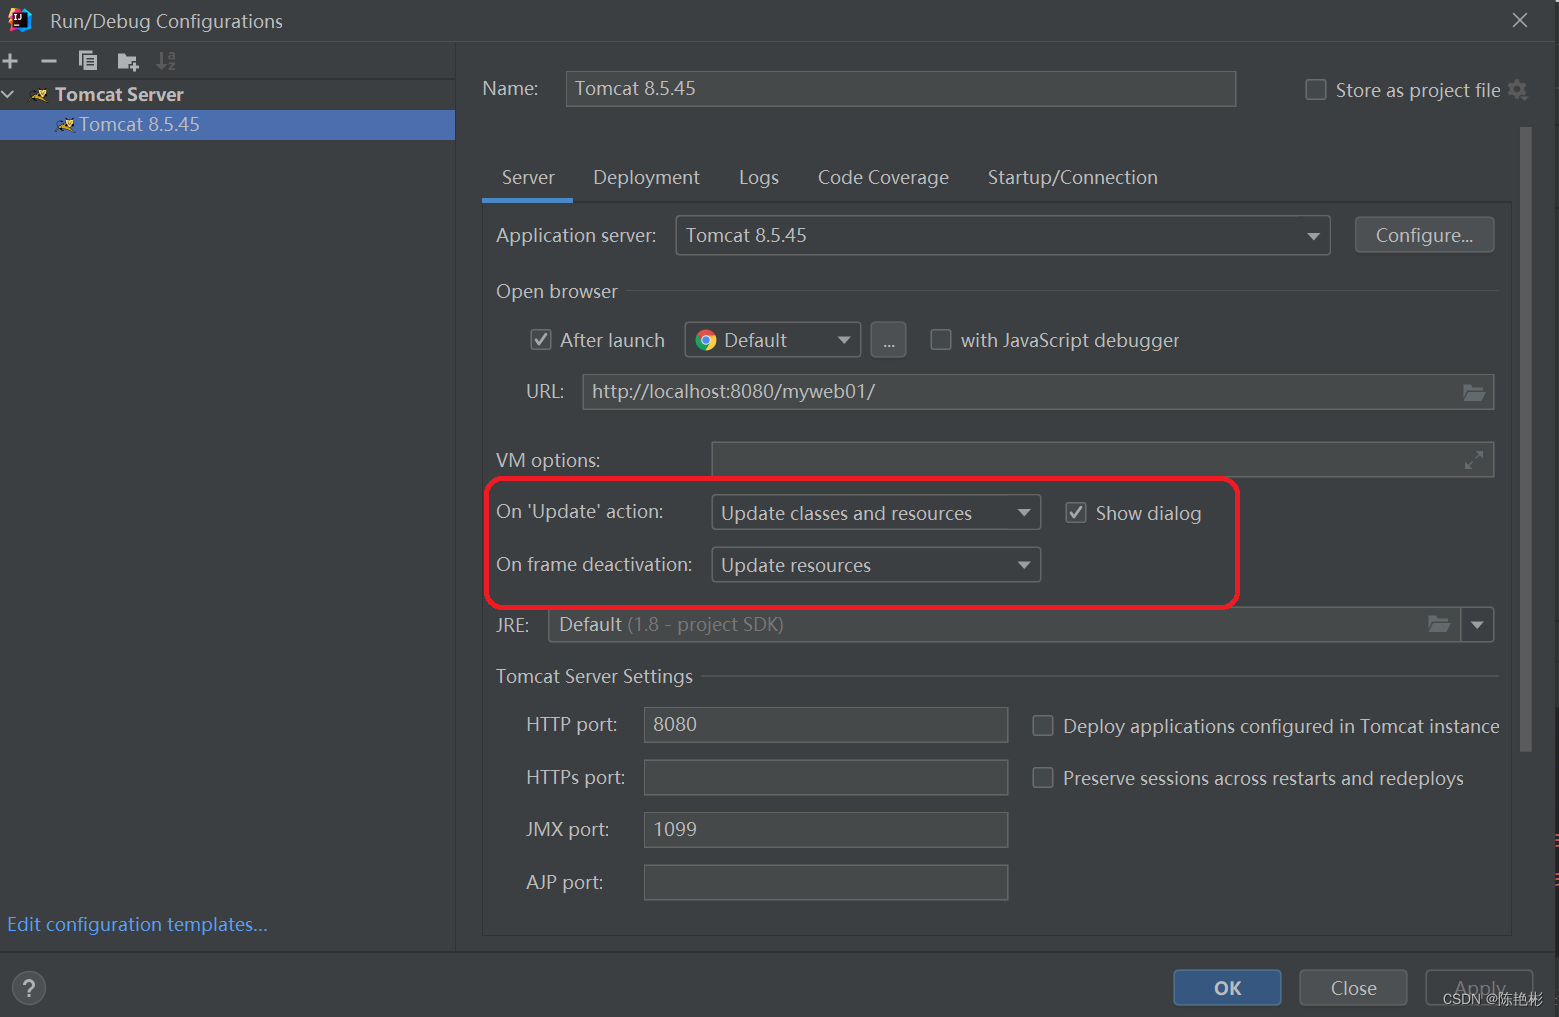Click the Tomcat 8.5.45 configuration icon
Image resolution: width=1559 pixels, height=1017 pixels.
tap(66, 125)
